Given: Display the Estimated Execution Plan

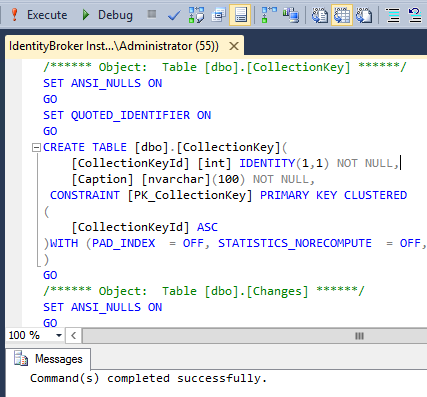Looking at the screenshot, I should 196,15.
